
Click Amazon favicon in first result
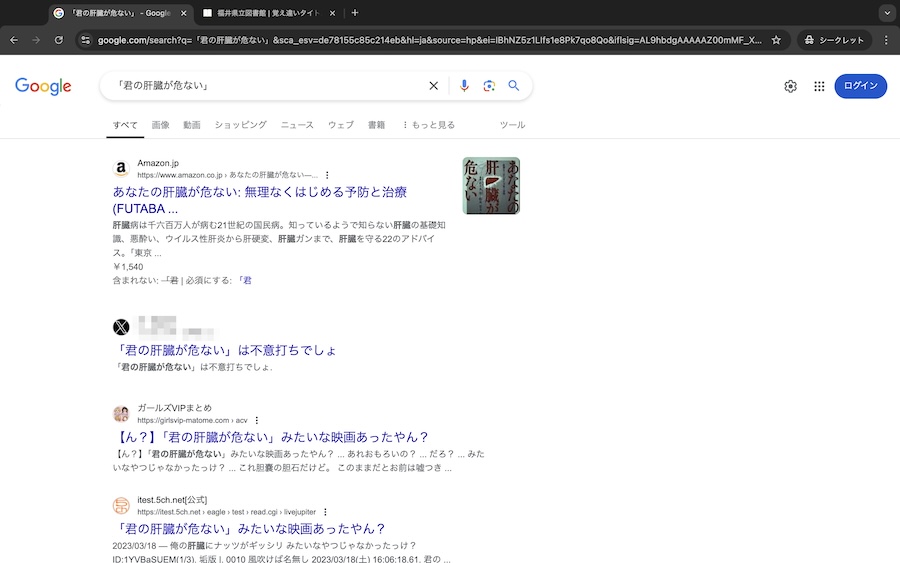121,169
